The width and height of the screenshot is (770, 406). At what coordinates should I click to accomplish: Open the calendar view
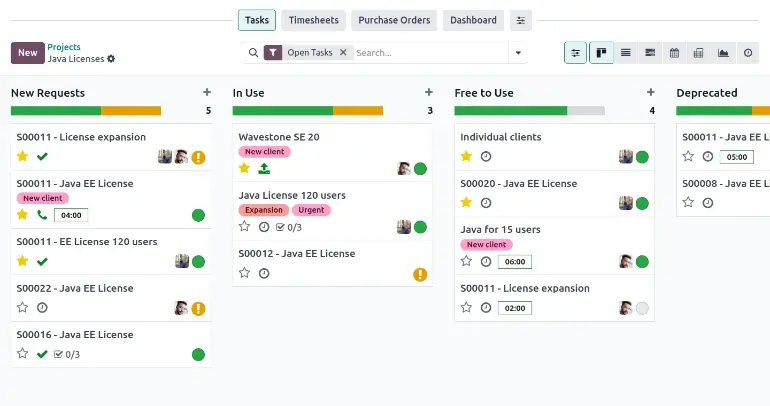coord(674,53)
